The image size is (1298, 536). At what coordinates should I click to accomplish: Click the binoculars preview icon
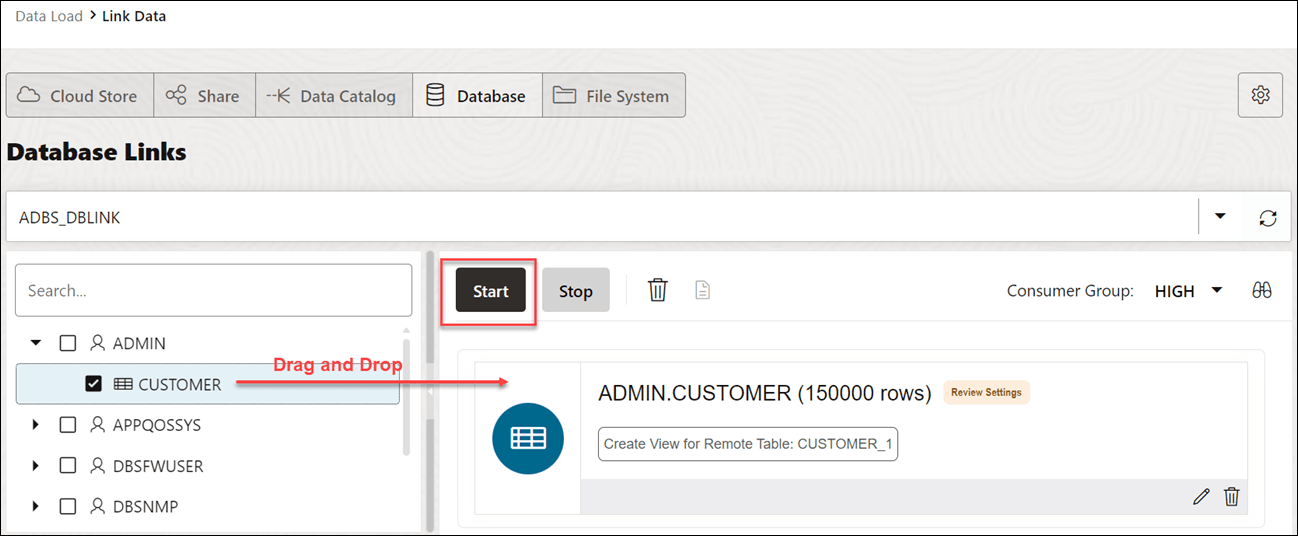coord(1262,290)
